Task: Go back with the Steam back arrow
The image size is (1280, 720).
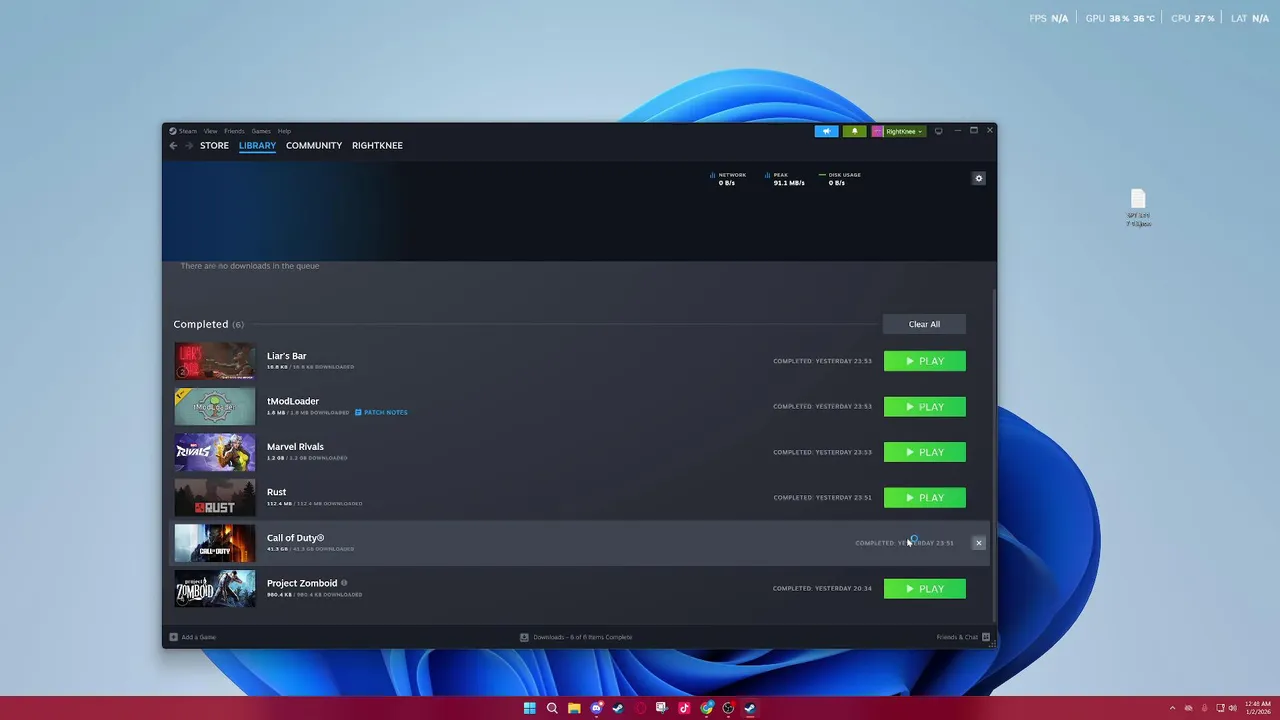Action: click(x=173, y=145)
